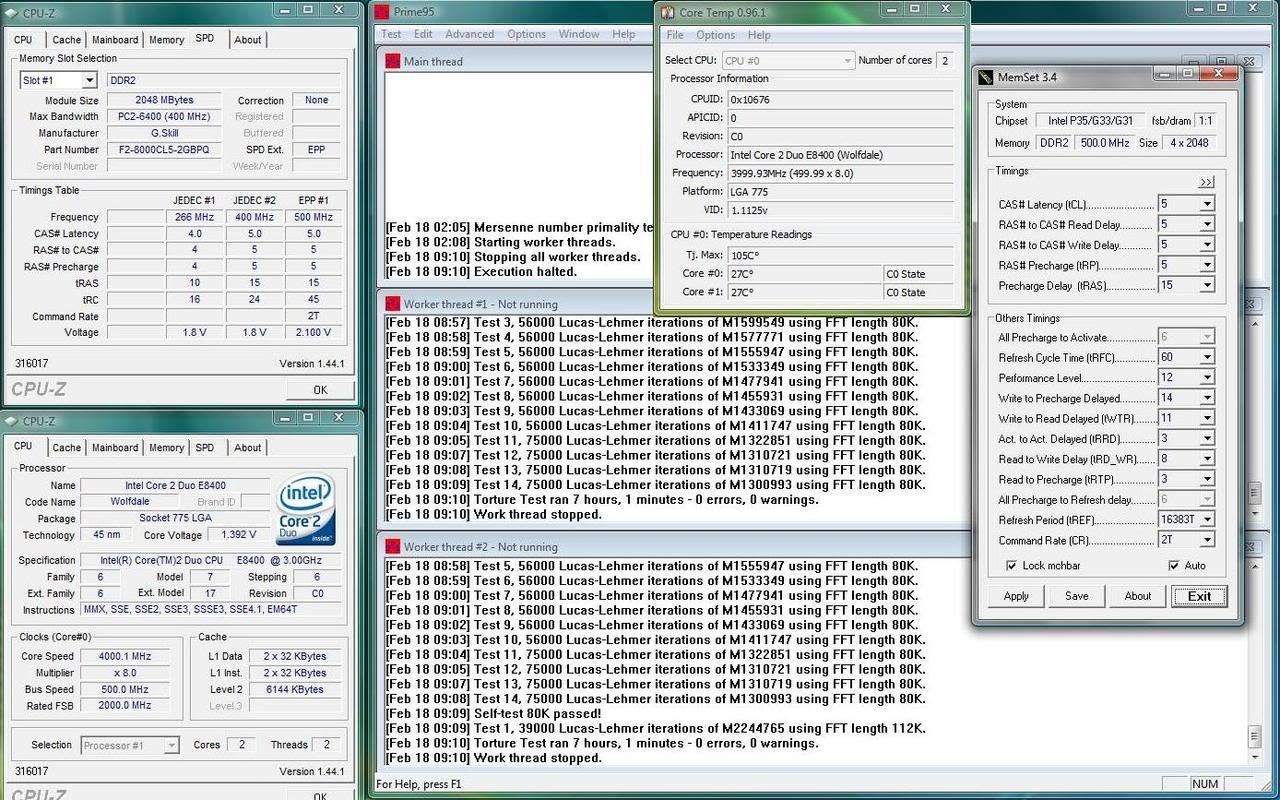Switch to Cache tab in the CPU-Z Processor window

click(67, 448)
